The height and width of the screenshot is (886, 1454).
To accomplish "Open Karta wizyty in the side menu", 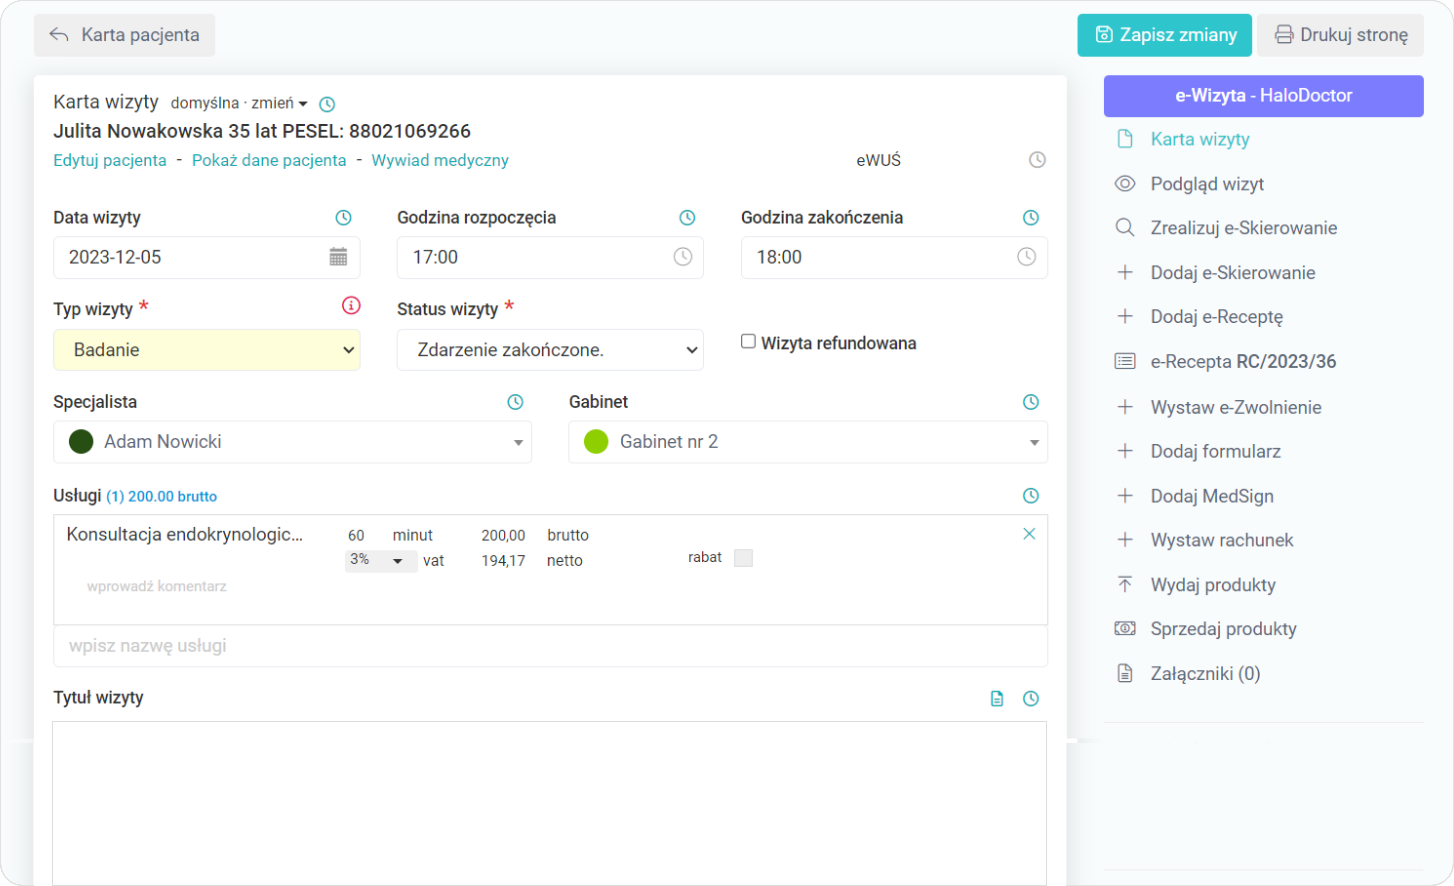I will [x=1200, y=139].
